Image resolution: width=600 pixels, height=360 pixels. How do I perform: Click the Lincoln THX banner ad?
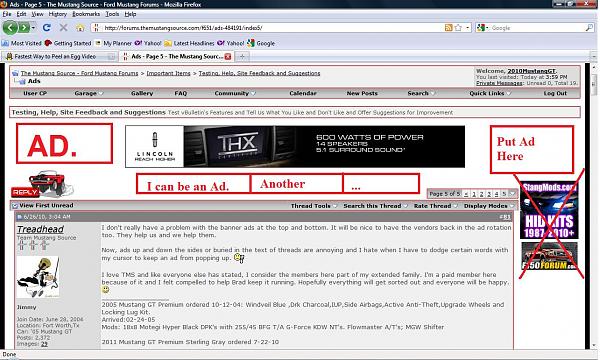(x=295, y=147)
